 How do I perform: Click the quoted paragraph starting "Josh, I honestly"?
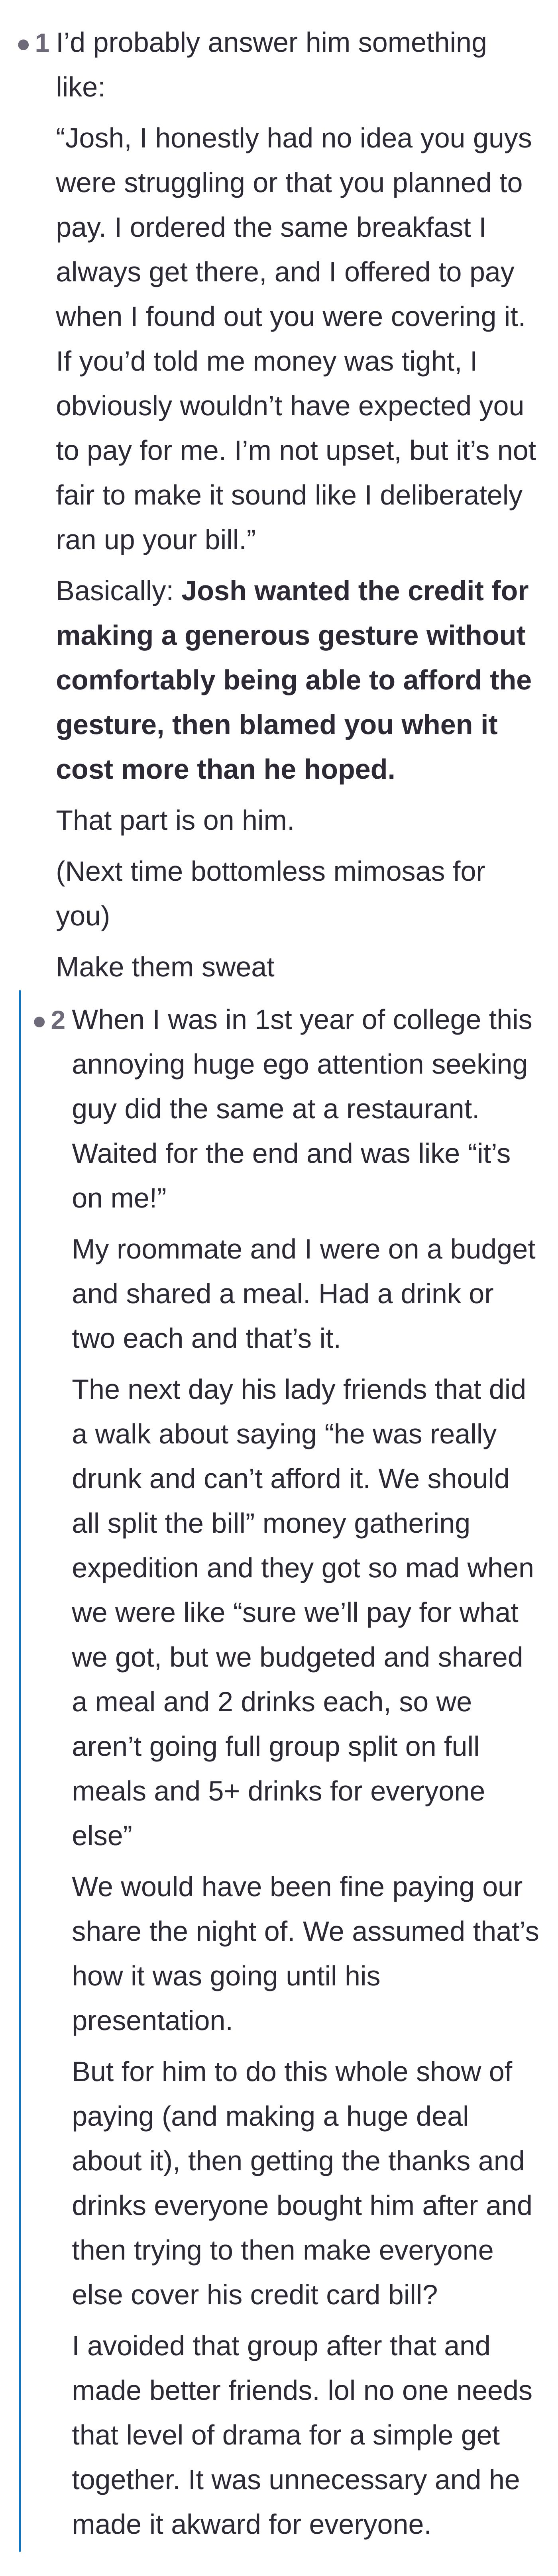pos(296,339)
